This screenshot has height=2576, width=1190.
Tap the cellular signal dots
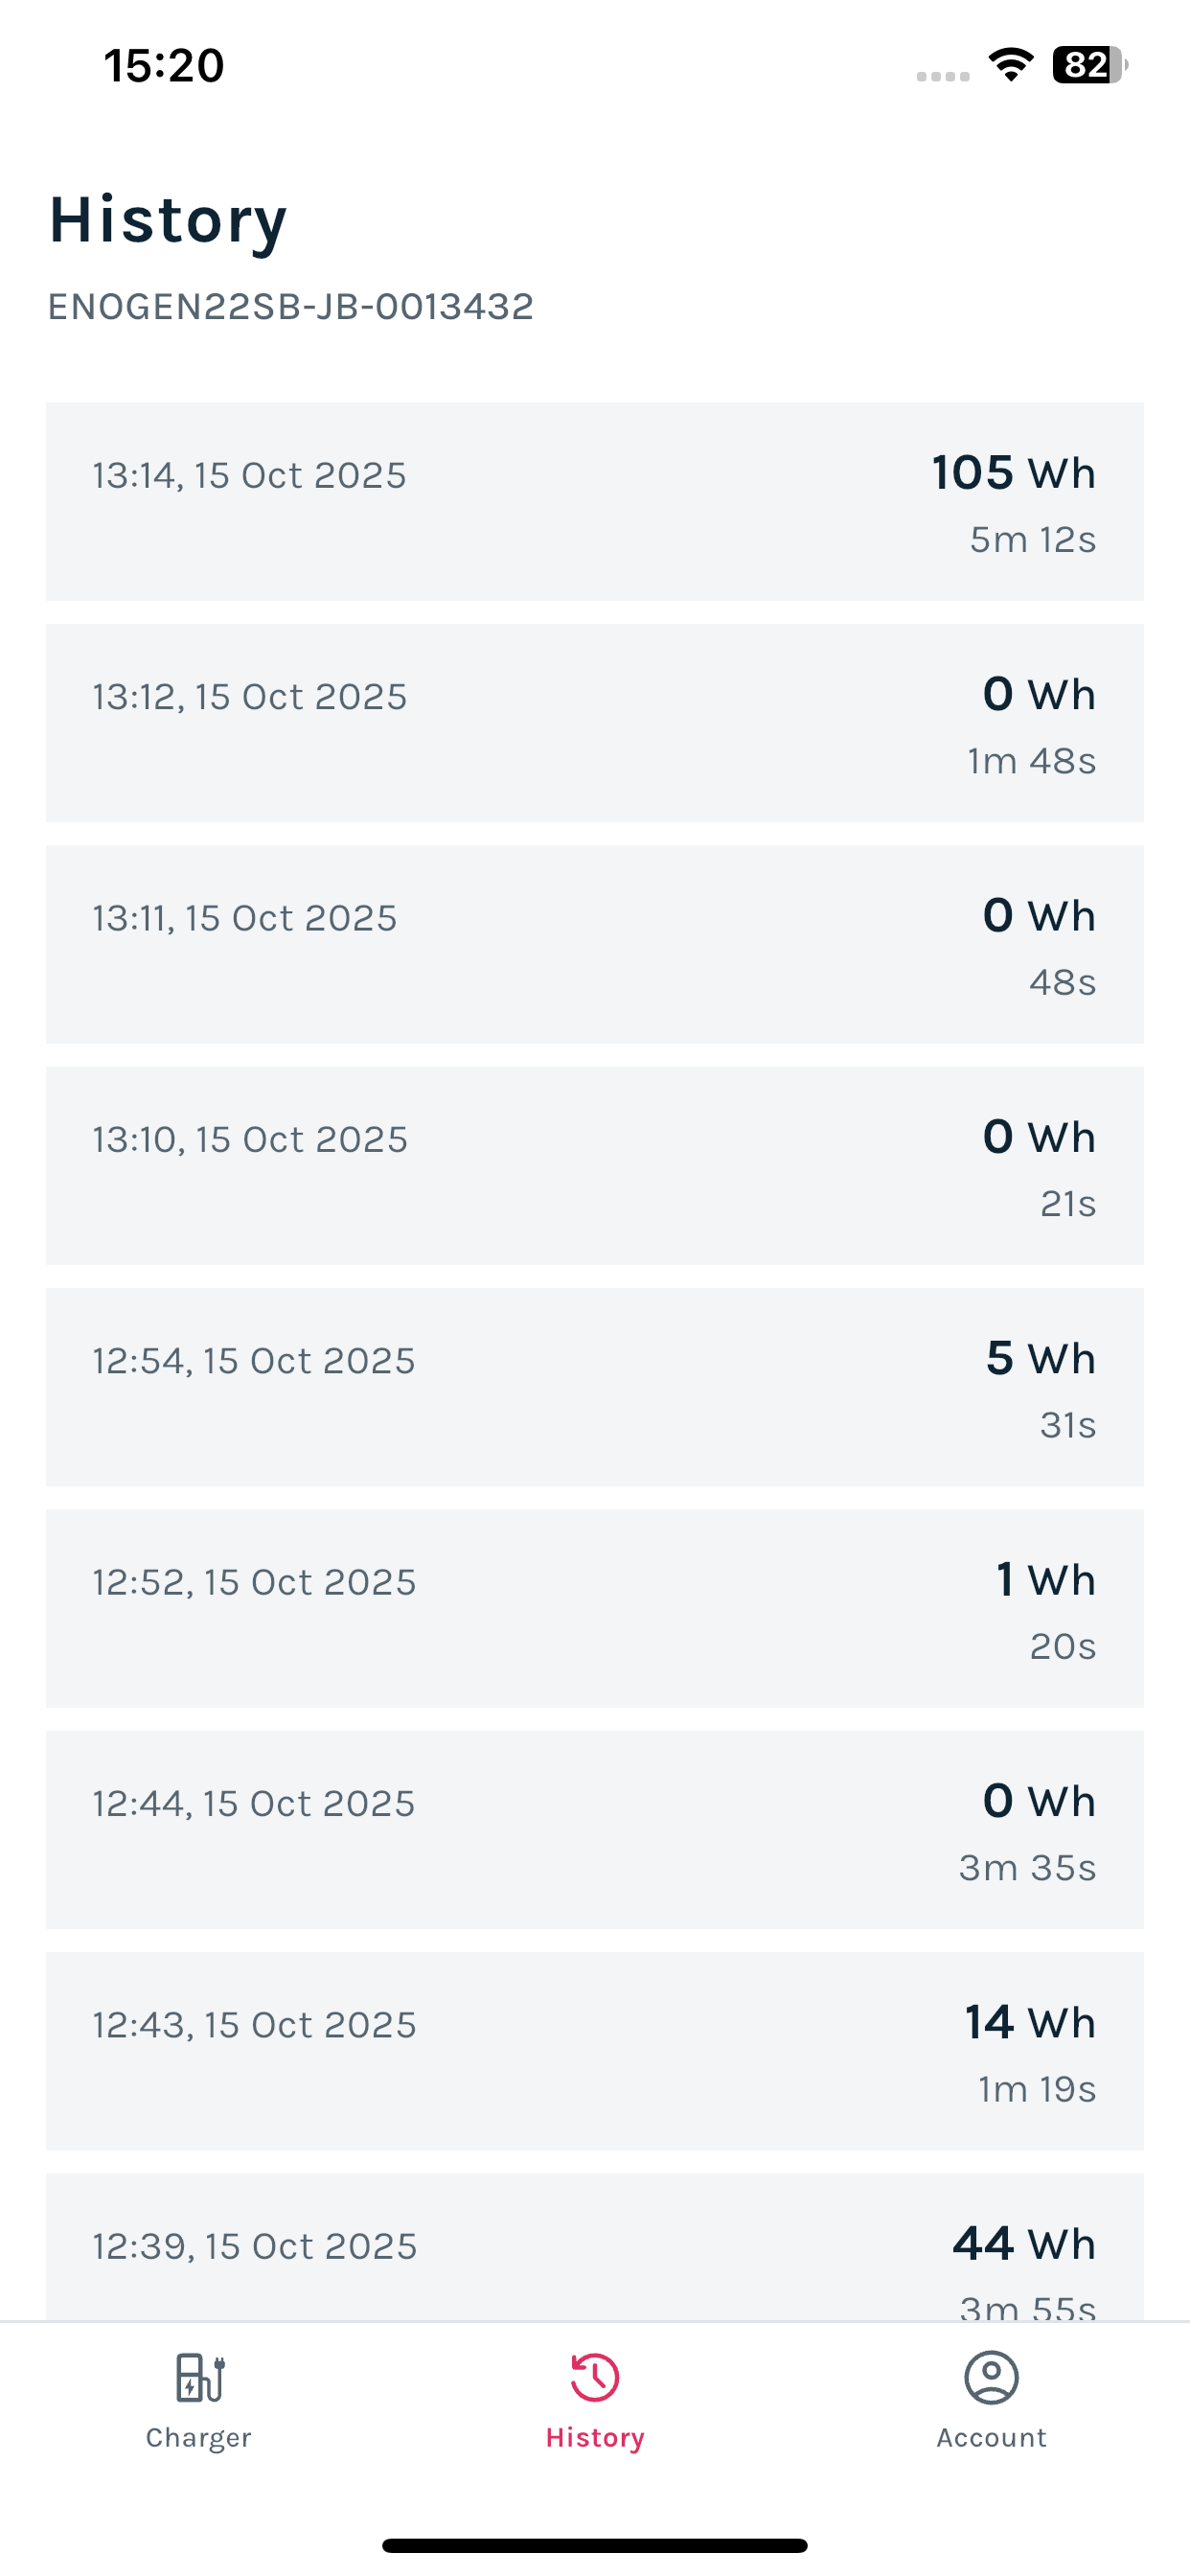[x=943, y=76]
